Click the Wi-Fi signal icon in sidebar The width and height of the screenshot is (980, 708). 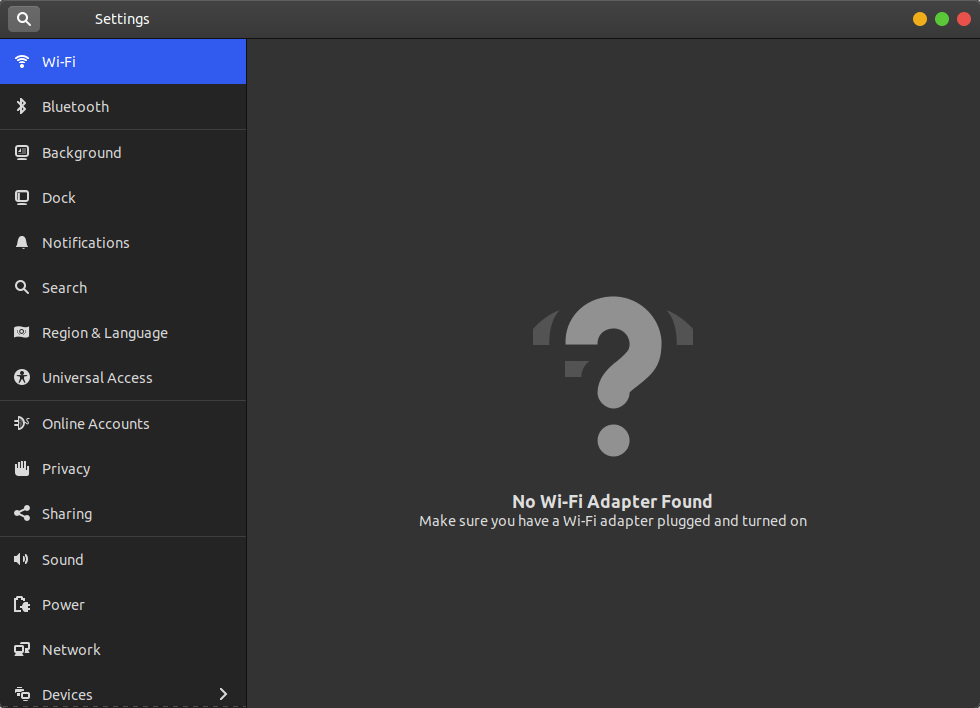coord(22,61)
